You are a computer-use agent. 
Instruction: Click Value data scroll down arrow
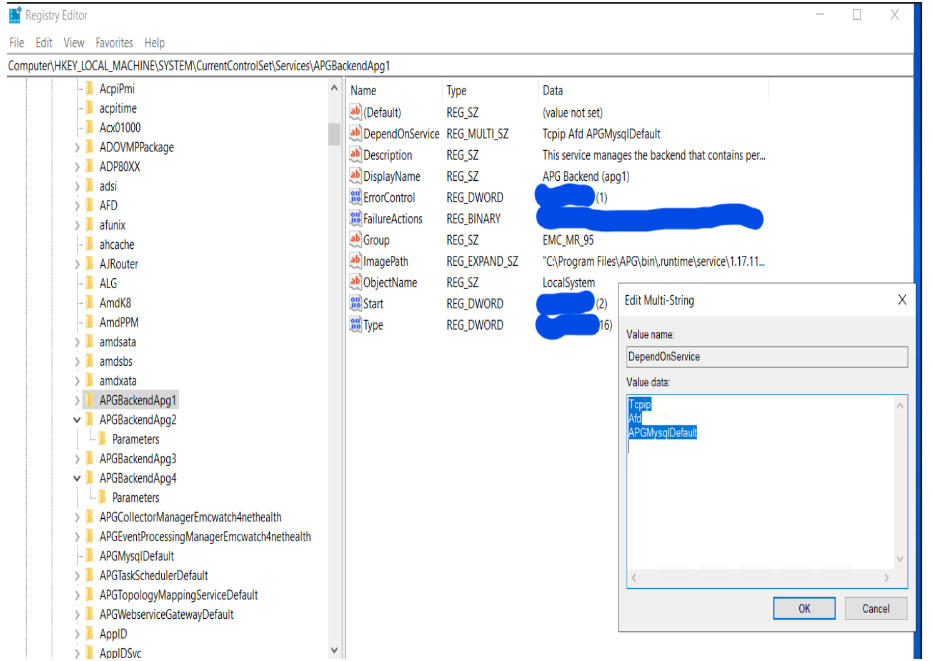point(900,559)
